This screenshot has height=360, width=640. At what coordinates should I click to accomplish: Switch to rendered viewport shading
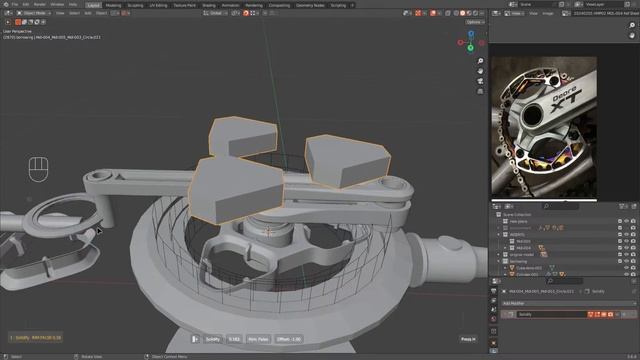(x=475, y=13)
